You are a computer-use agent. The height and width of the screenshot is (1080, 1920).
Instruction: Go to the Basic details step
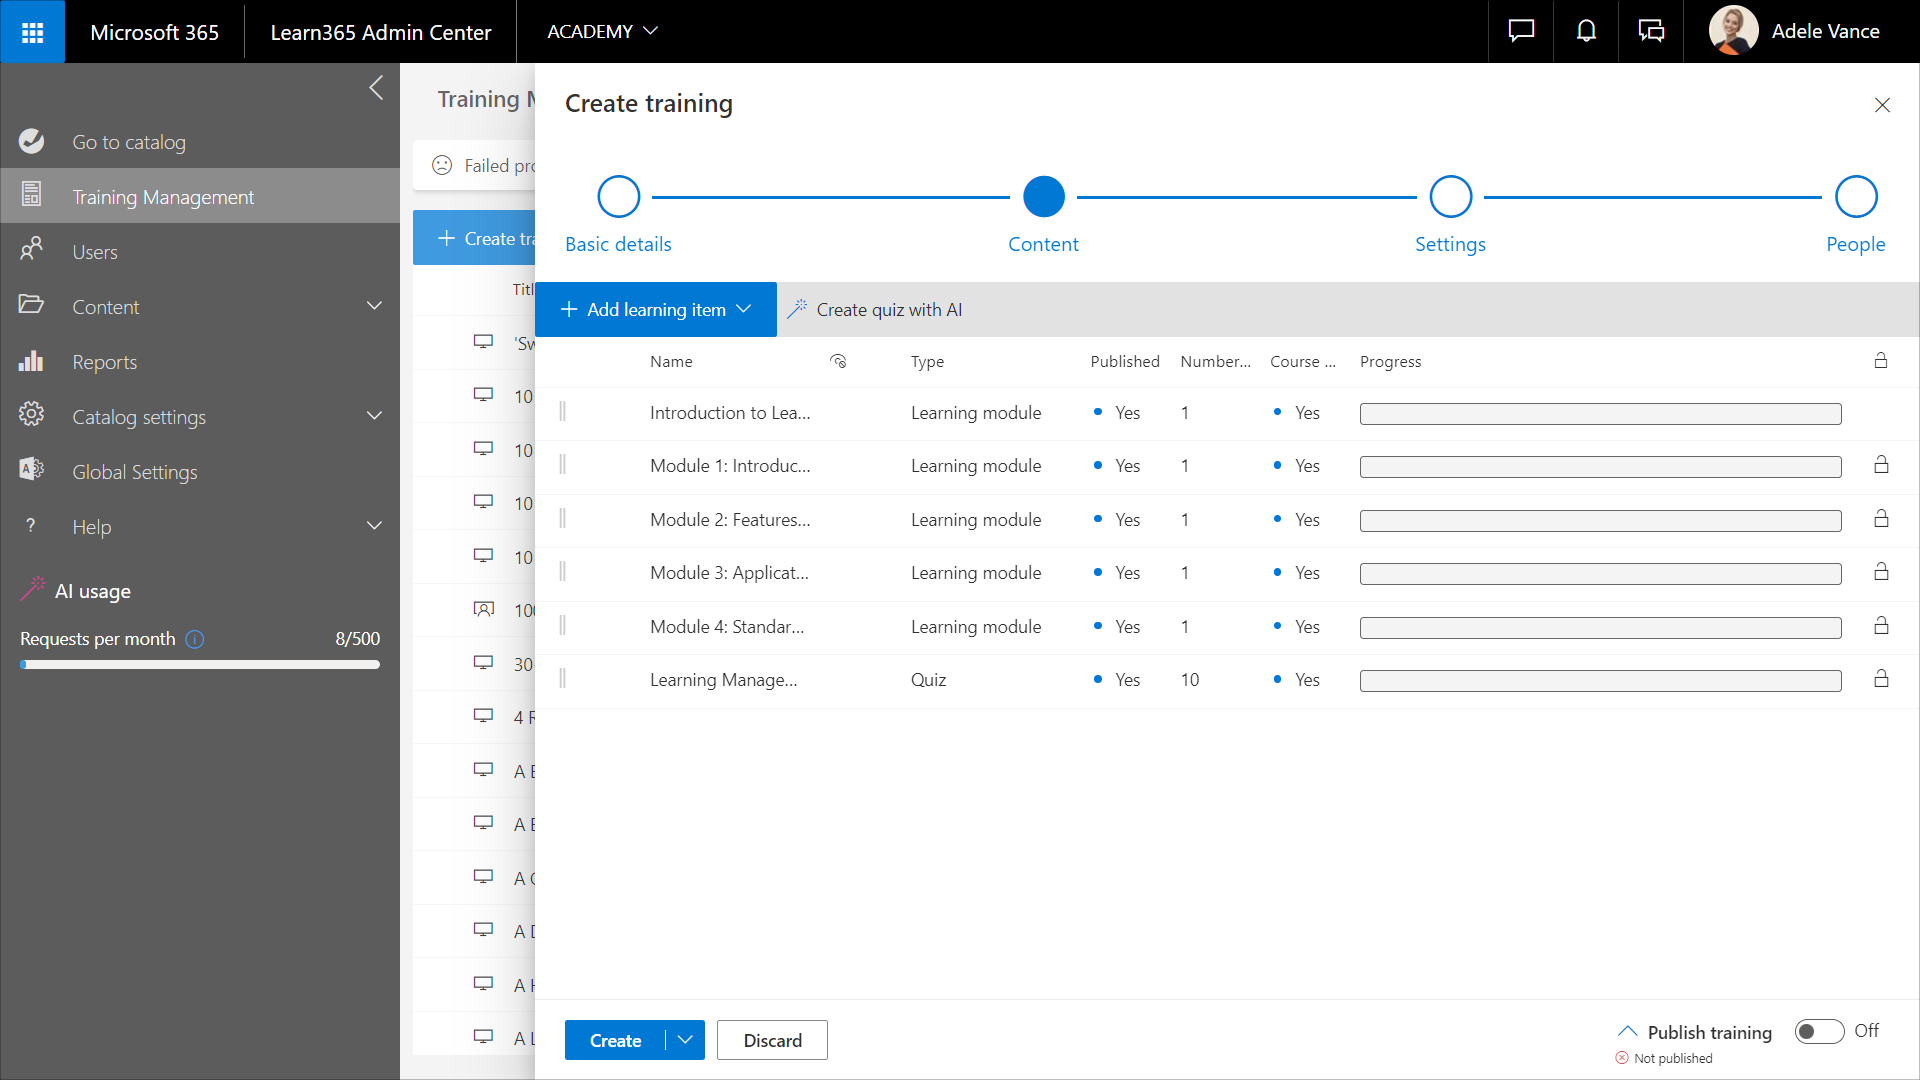618,197
